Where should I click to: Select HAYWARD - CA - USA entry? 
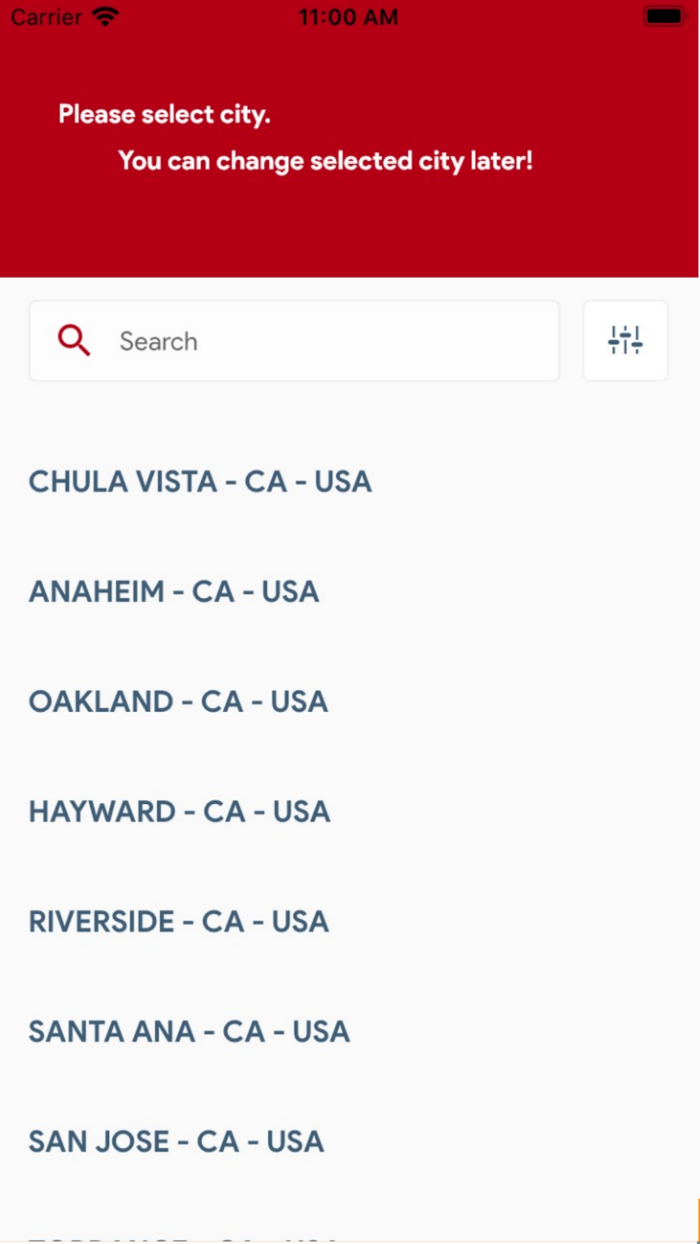pyautogui.click(x=179, y=812)
